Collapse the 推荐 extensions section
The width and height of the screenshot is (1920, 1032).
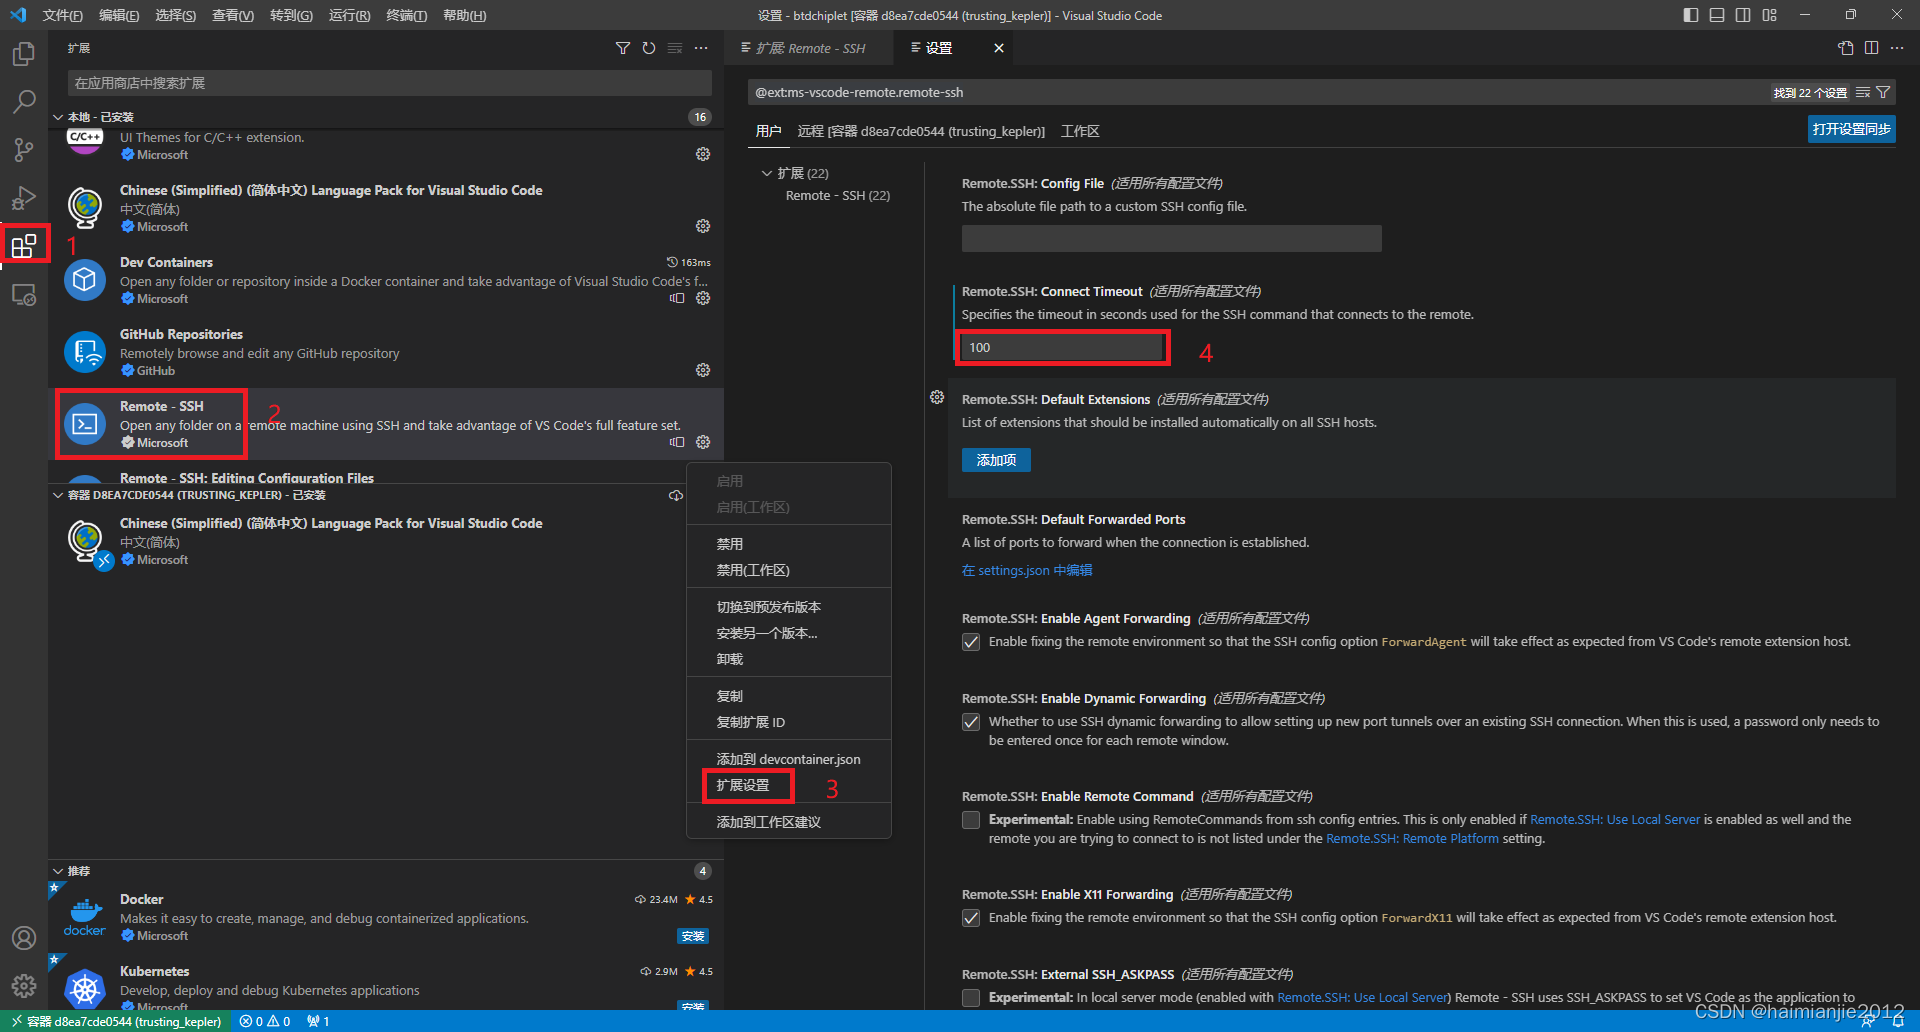(x=57, y=870)
